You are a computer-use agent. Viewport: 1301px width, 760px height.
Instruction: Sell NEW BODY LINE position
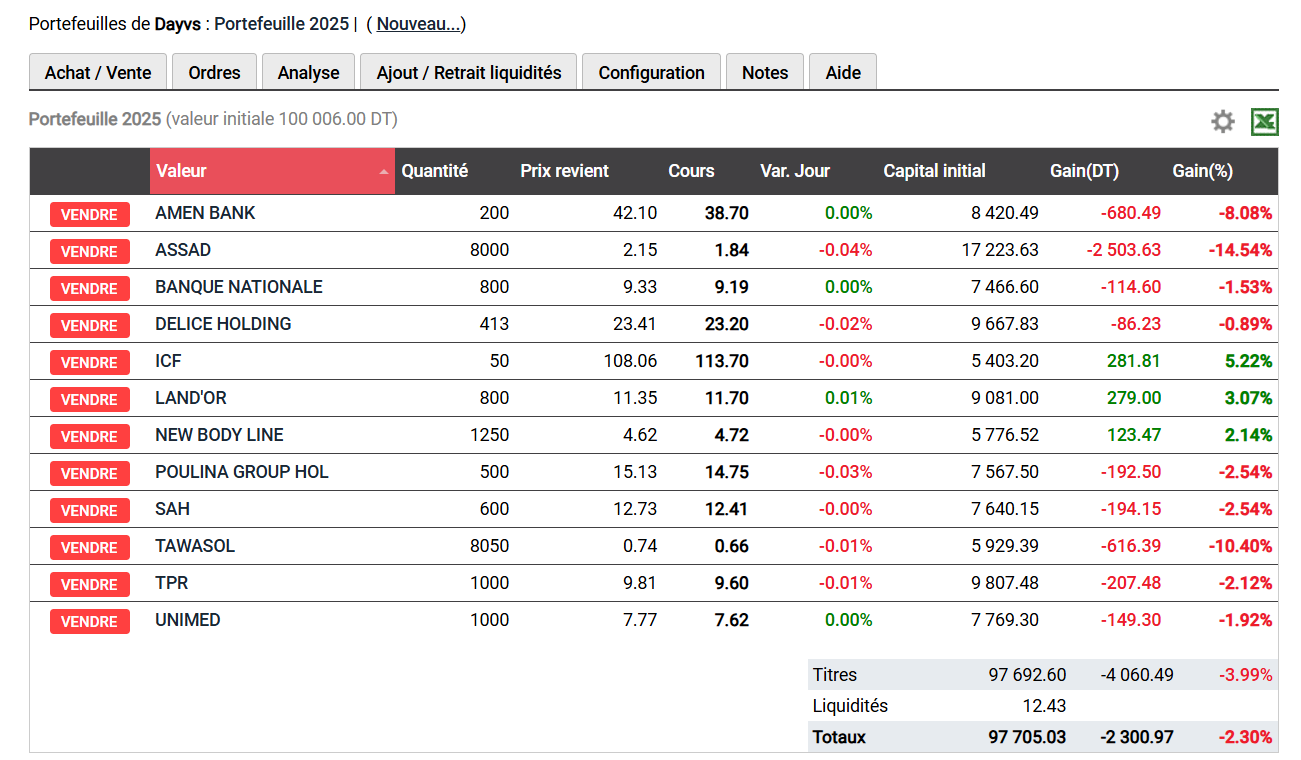90,436
